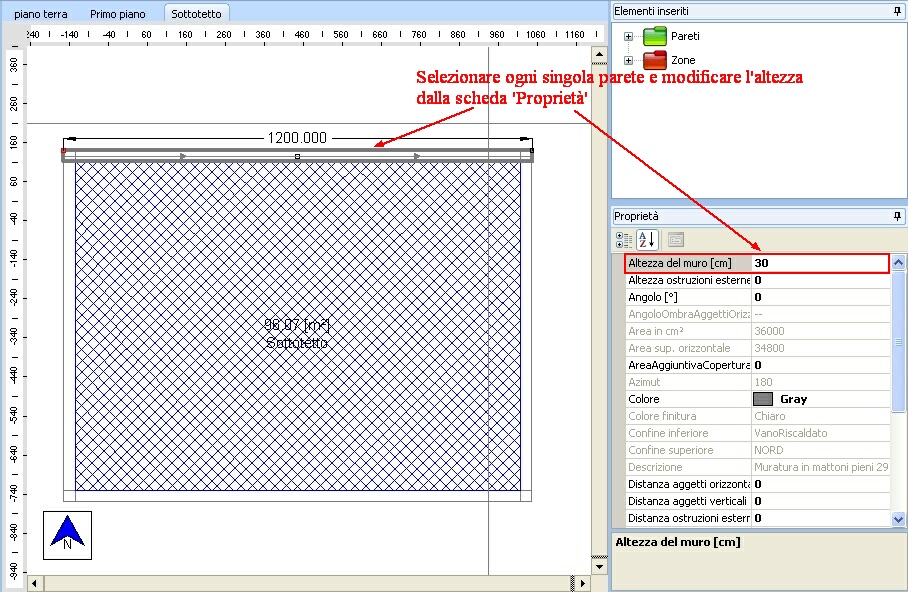Edit the Altezza del muro value field
The height and width of the screenshot is (592, 908).
[820, 263]
